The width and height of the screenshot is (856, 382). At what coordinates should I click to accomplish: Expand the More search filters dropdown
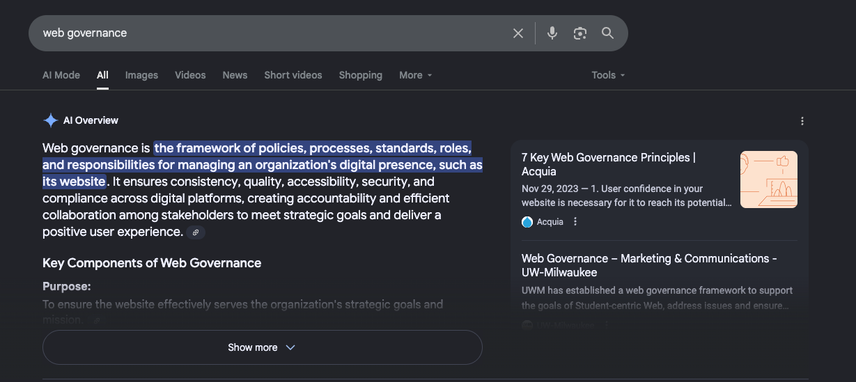[x=415, y=75]
